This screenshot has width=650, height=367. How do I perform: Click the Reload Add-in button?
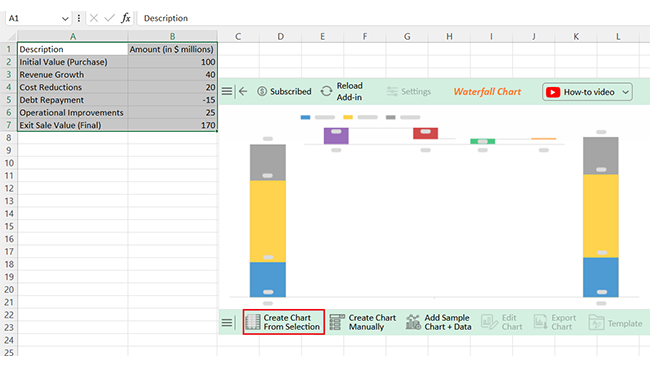342,91
